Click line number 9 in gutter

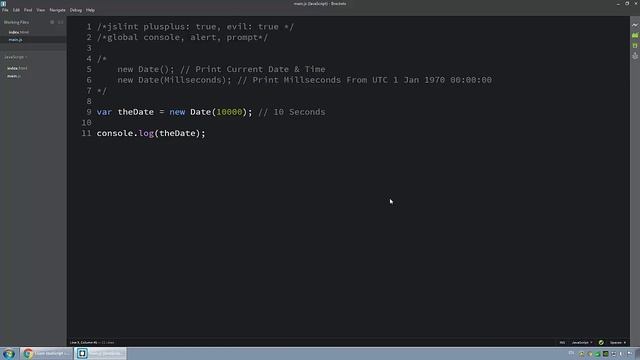[x=89, y=112]
